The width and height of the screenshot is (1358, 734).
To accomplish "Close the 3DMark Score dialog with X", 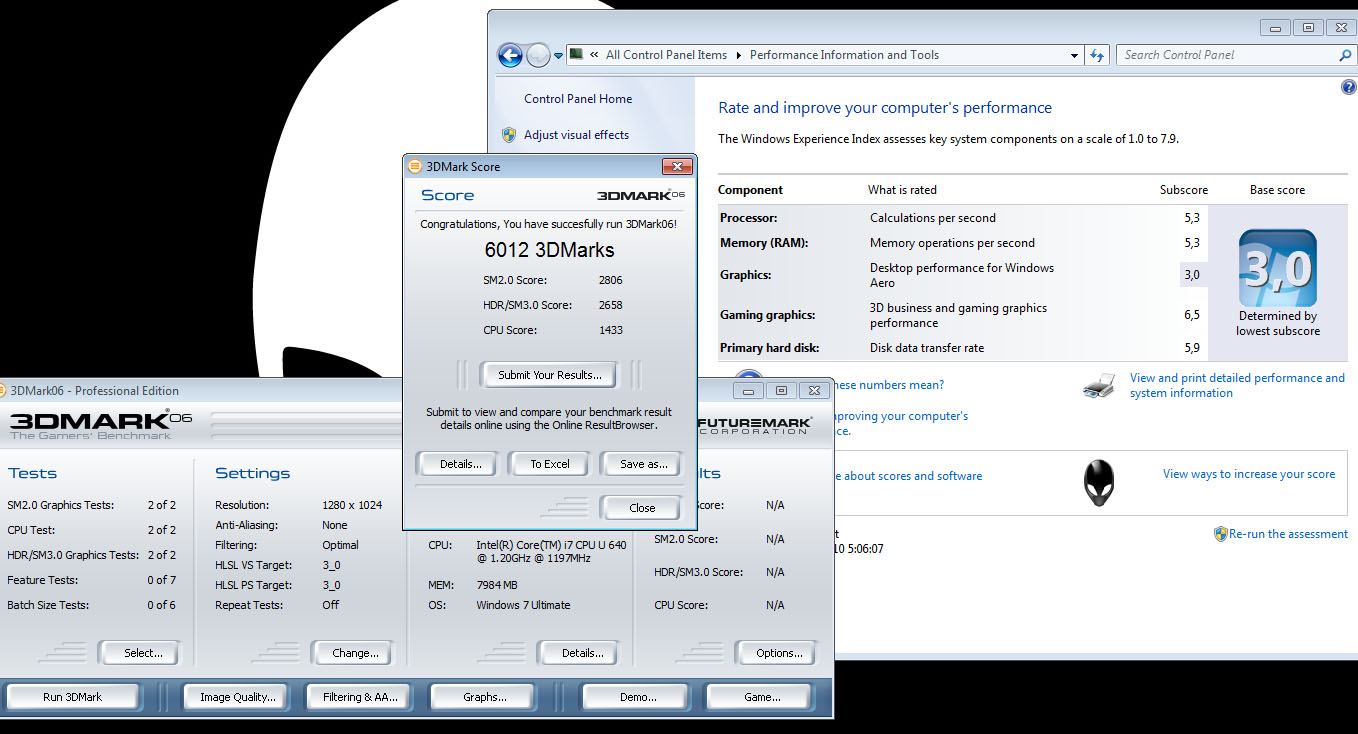I will tap(677, 167).
